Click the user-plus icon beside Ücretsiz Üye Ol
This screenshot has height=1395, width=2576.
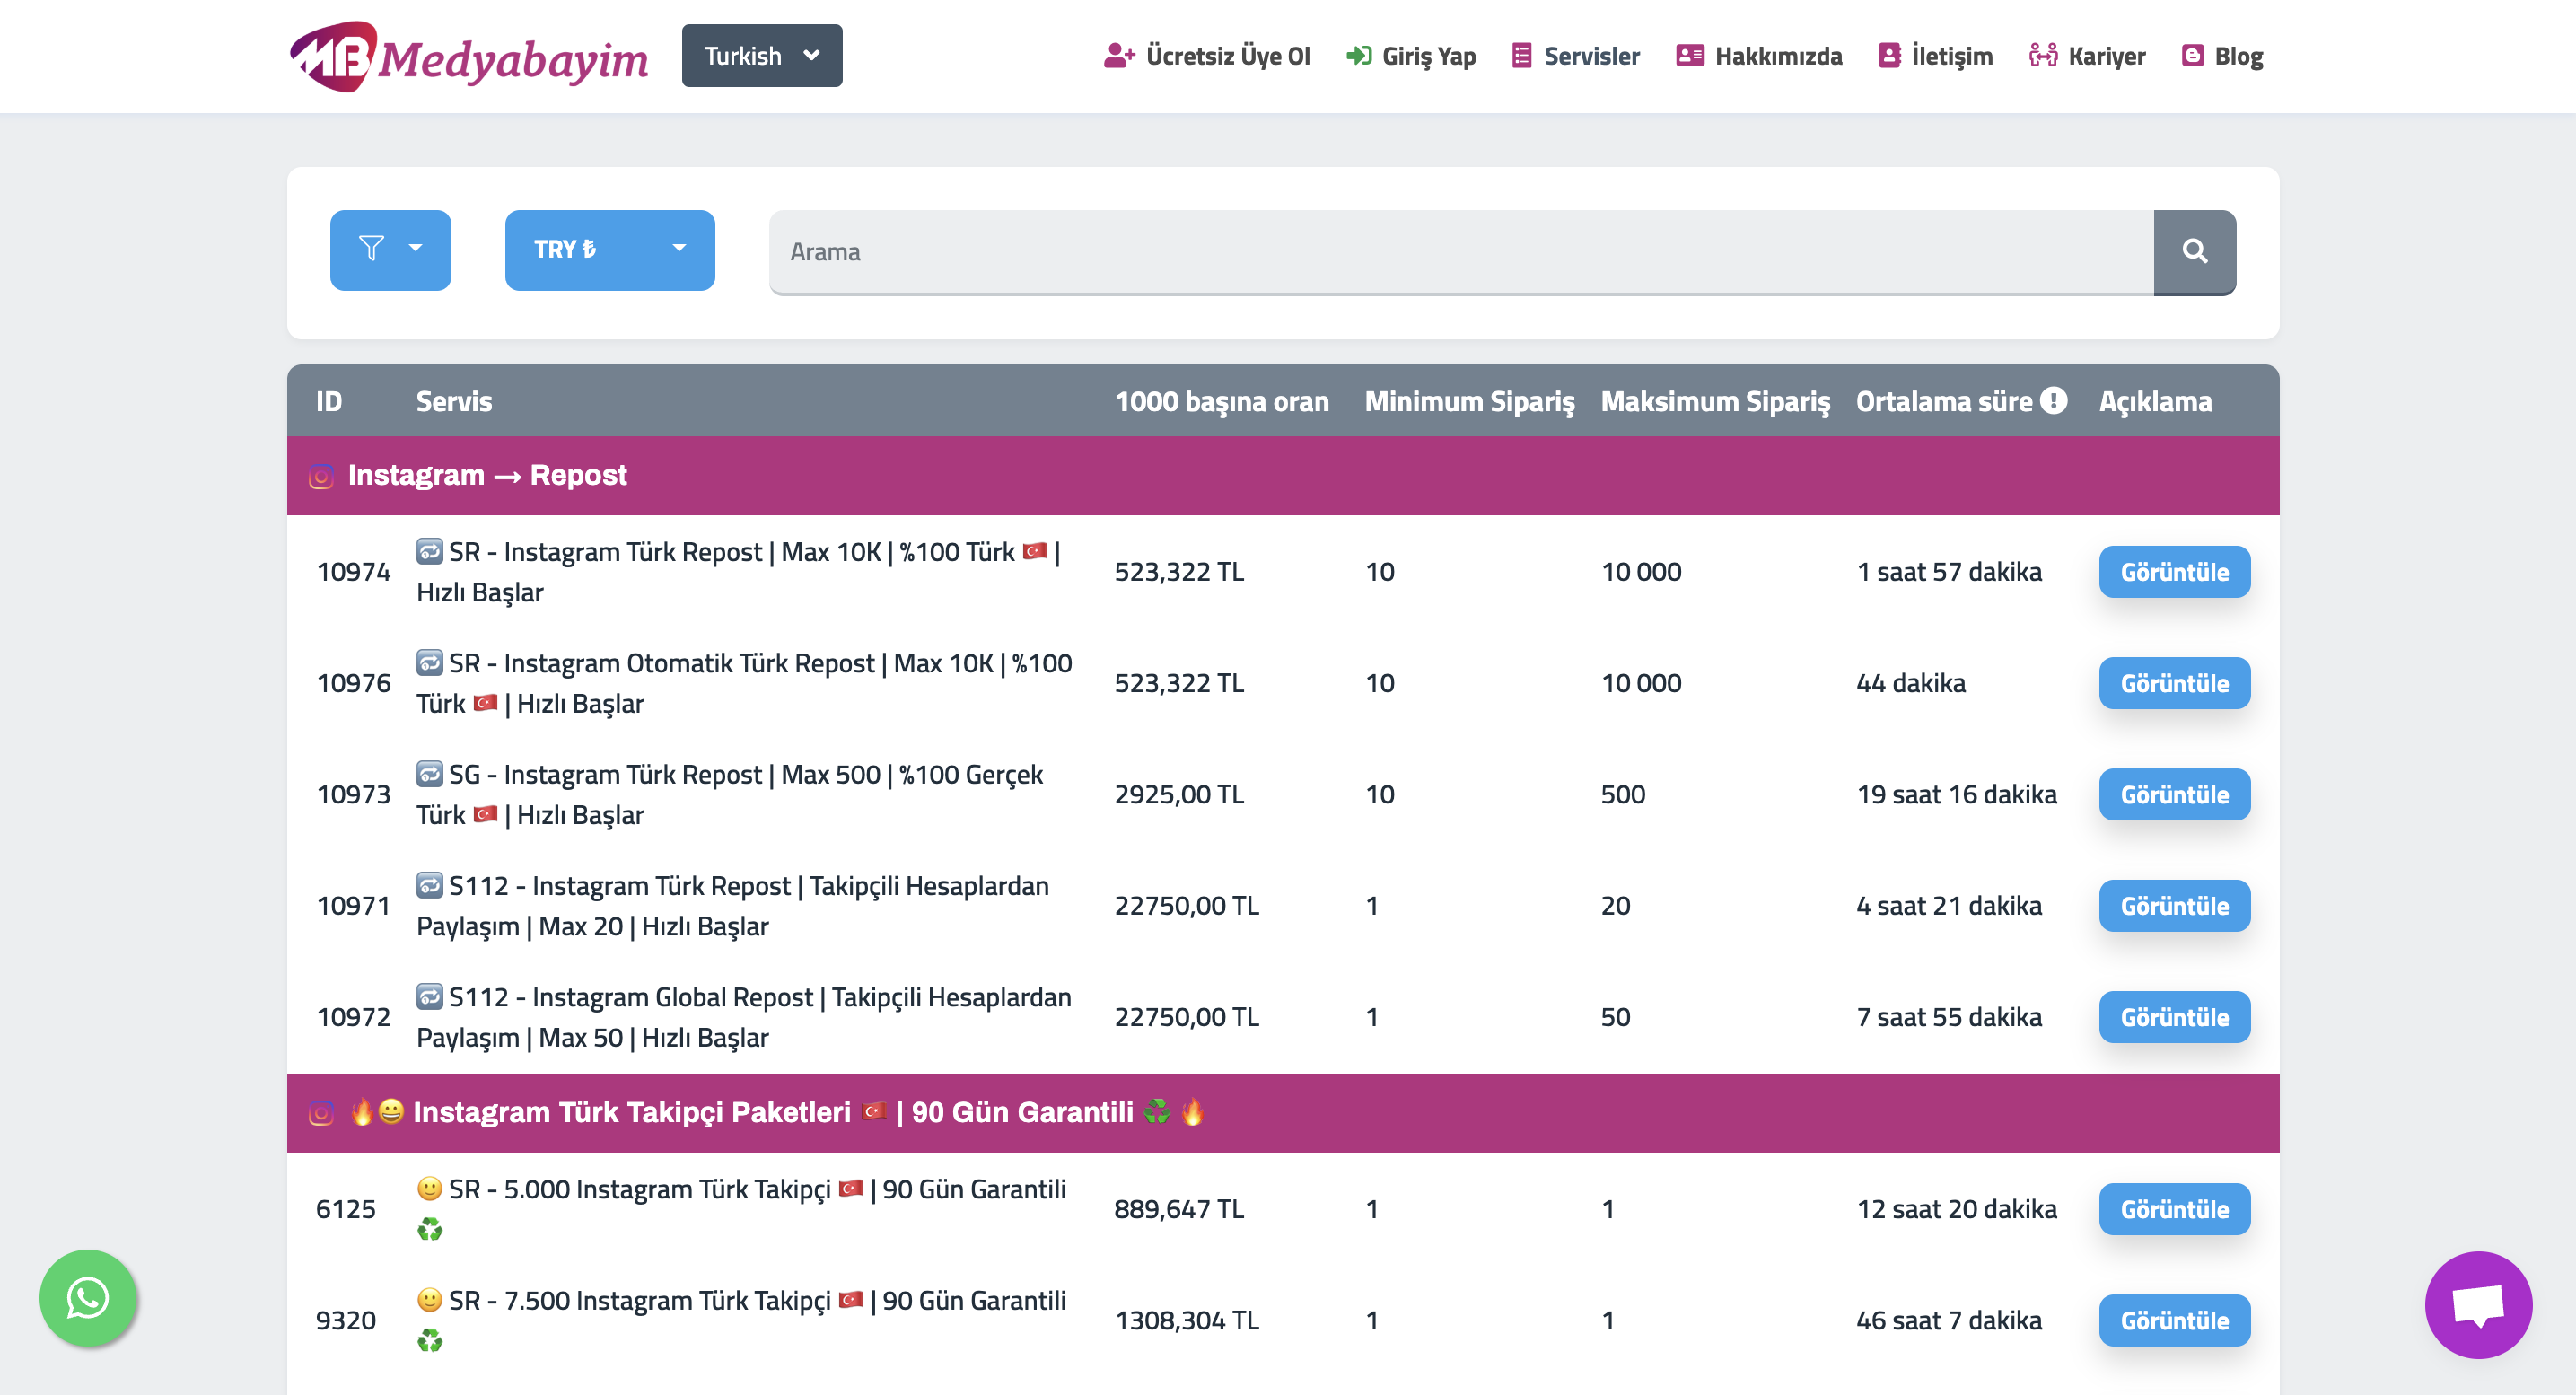click(1119, 56)
